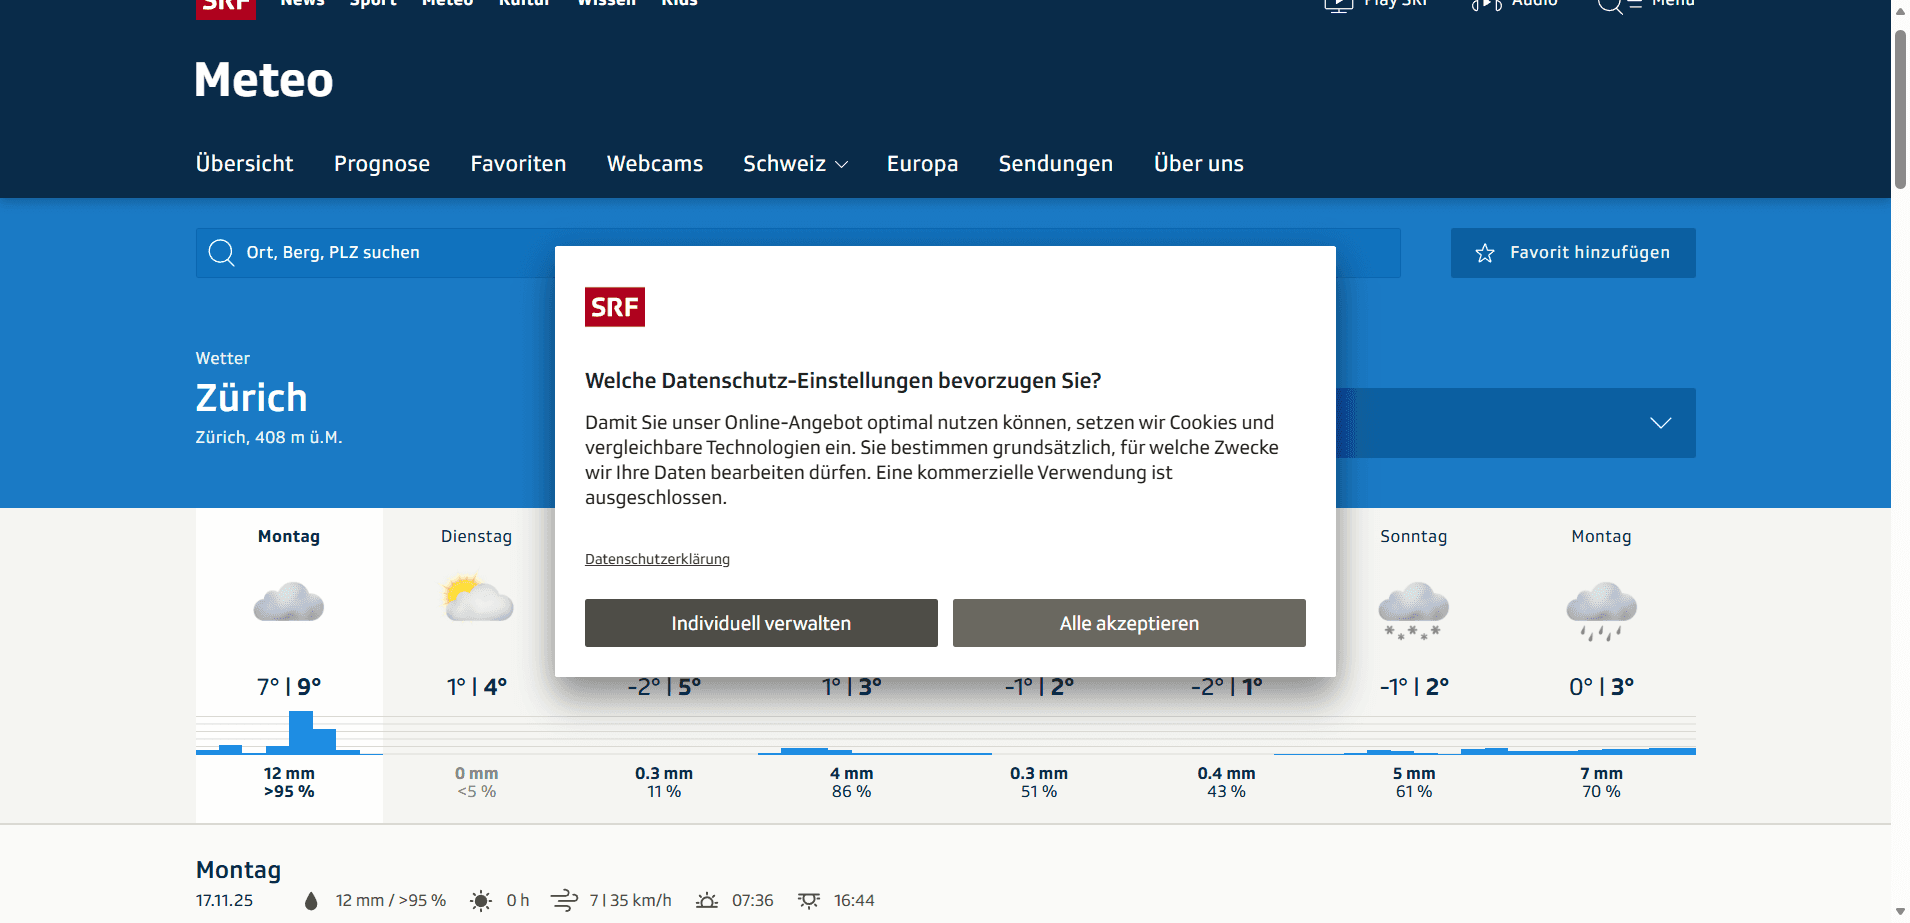Go to the Übersicht tab

[245, 164]
